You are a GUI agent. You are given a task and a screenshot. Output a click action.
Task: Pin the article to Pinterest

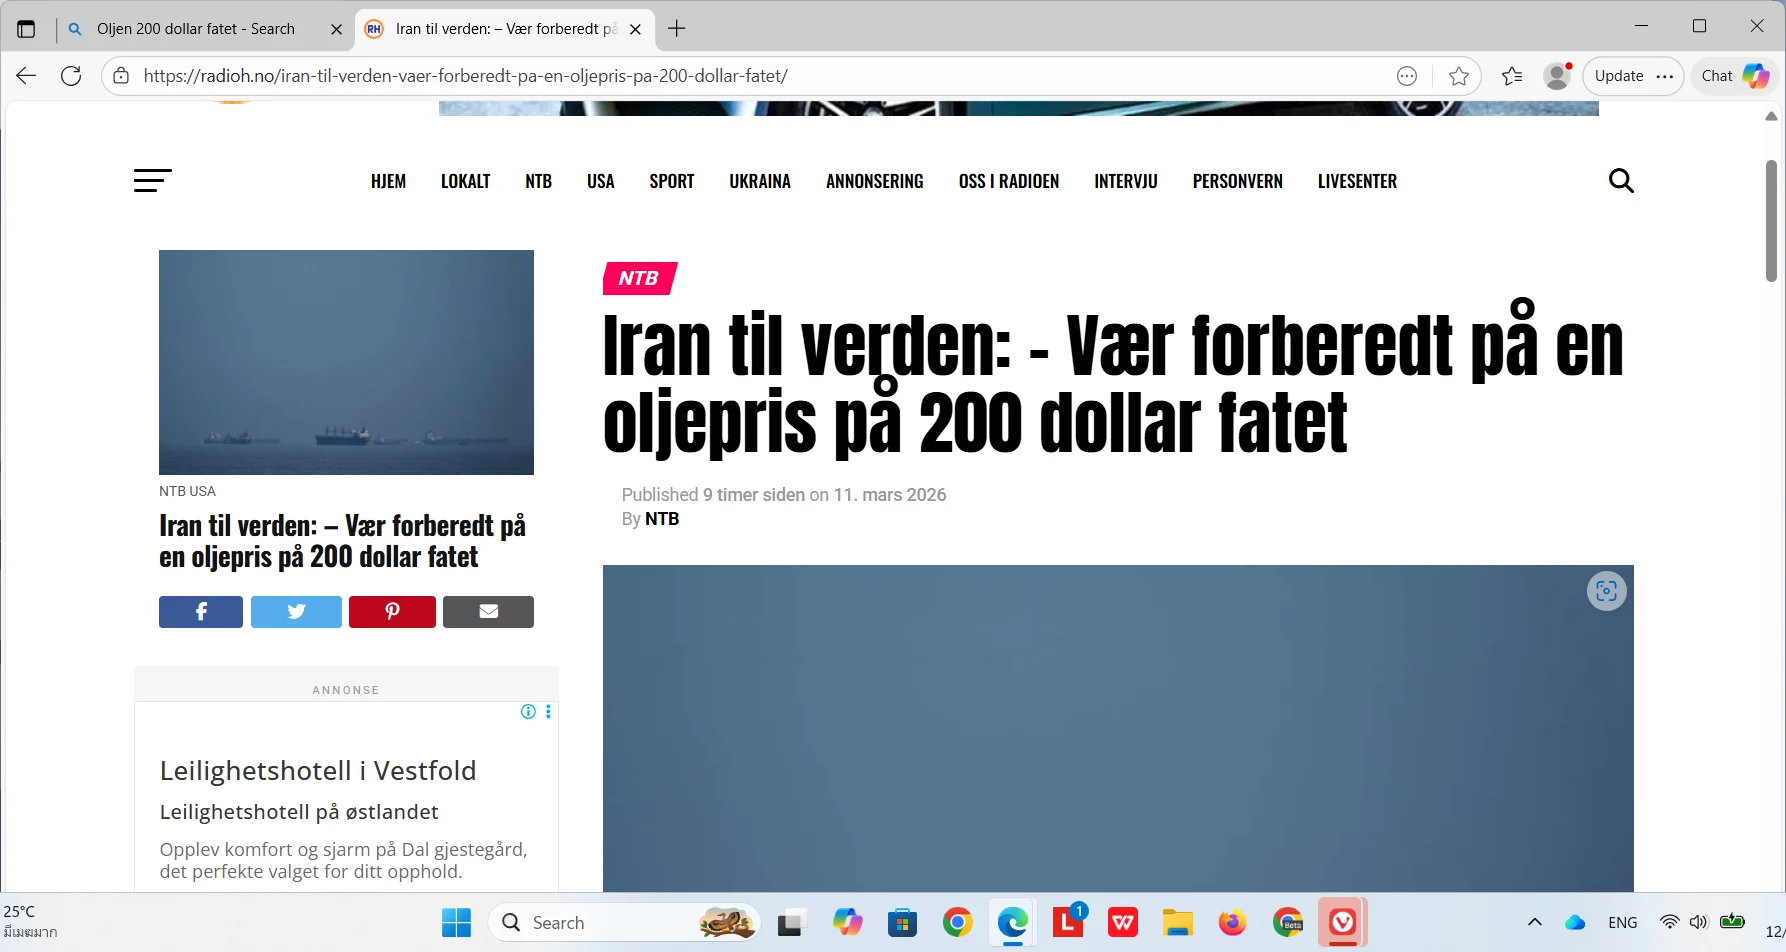[x=392, y=611]
